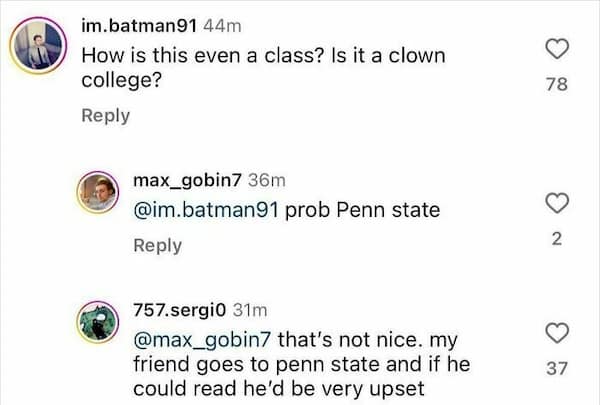
Task: View the 78 likes count
Action: pos(557,85)
